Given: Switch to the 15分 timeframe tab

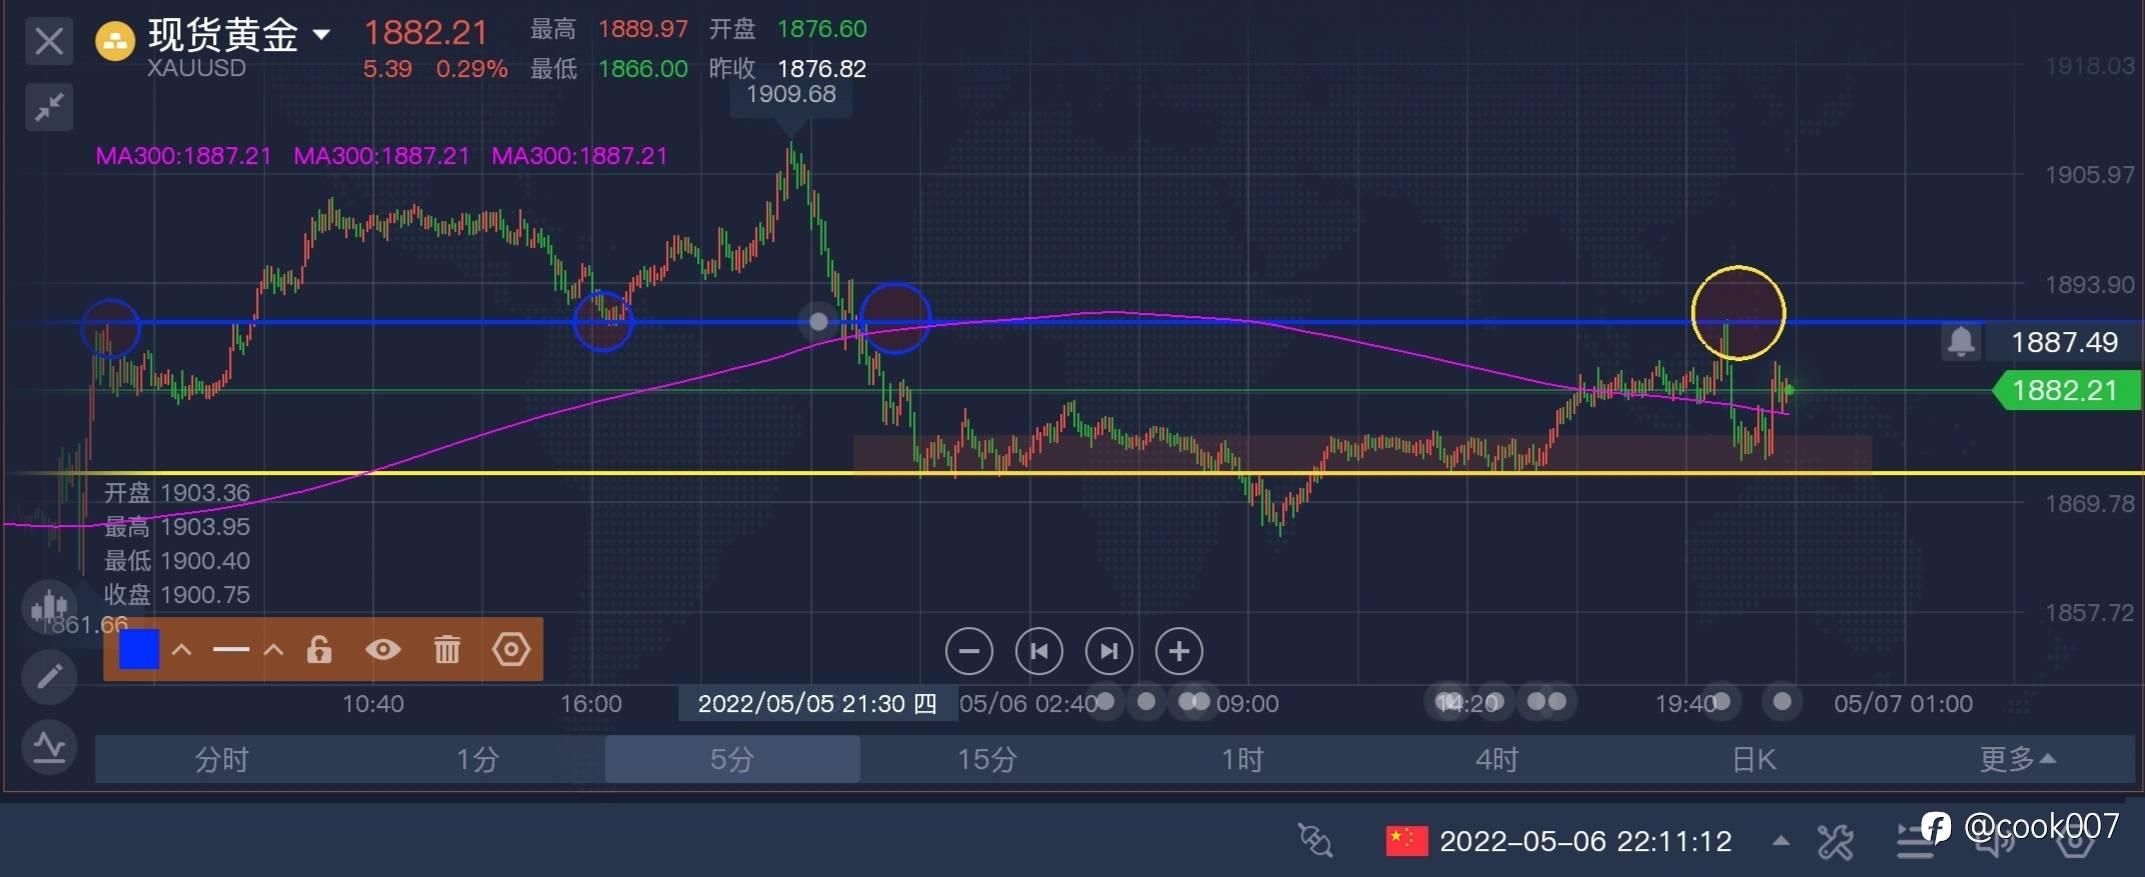Looking at the screenshot, I should 987,760.
